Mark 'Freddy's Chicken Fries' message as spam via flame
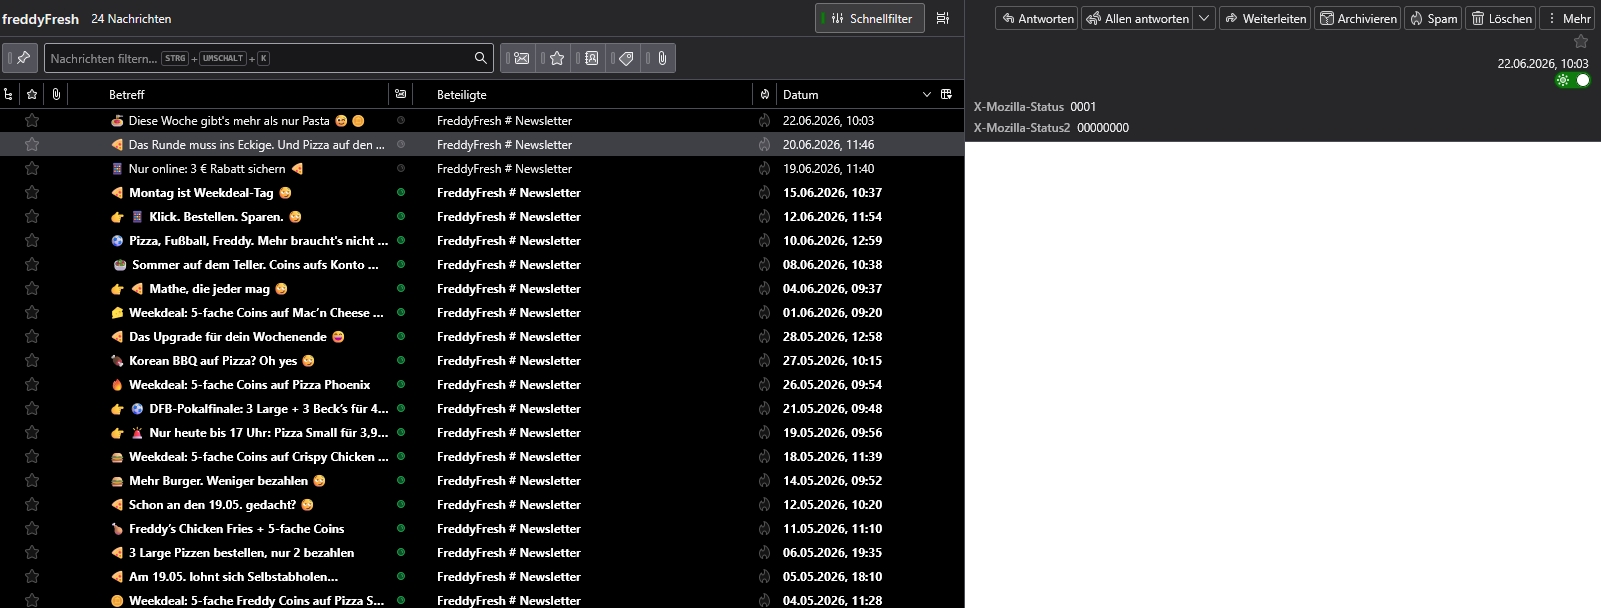Viewport: 1601px width, 608px height. pyautogui.click(x=765, y=528)
